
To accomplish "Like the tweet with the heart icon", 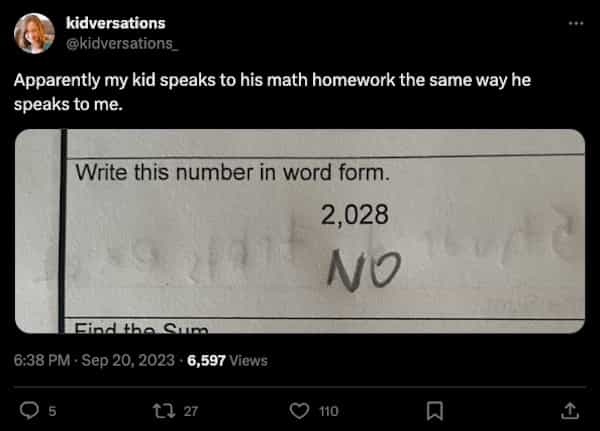I will point(299,409).
